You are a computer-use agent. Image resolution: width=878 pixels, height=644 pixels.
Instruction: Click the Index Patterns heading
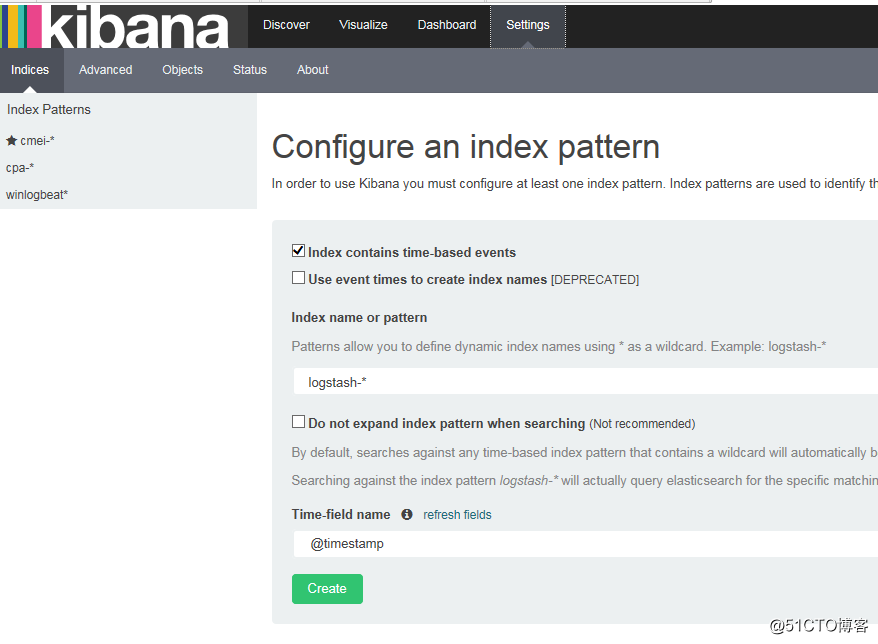tap(49, 110)
